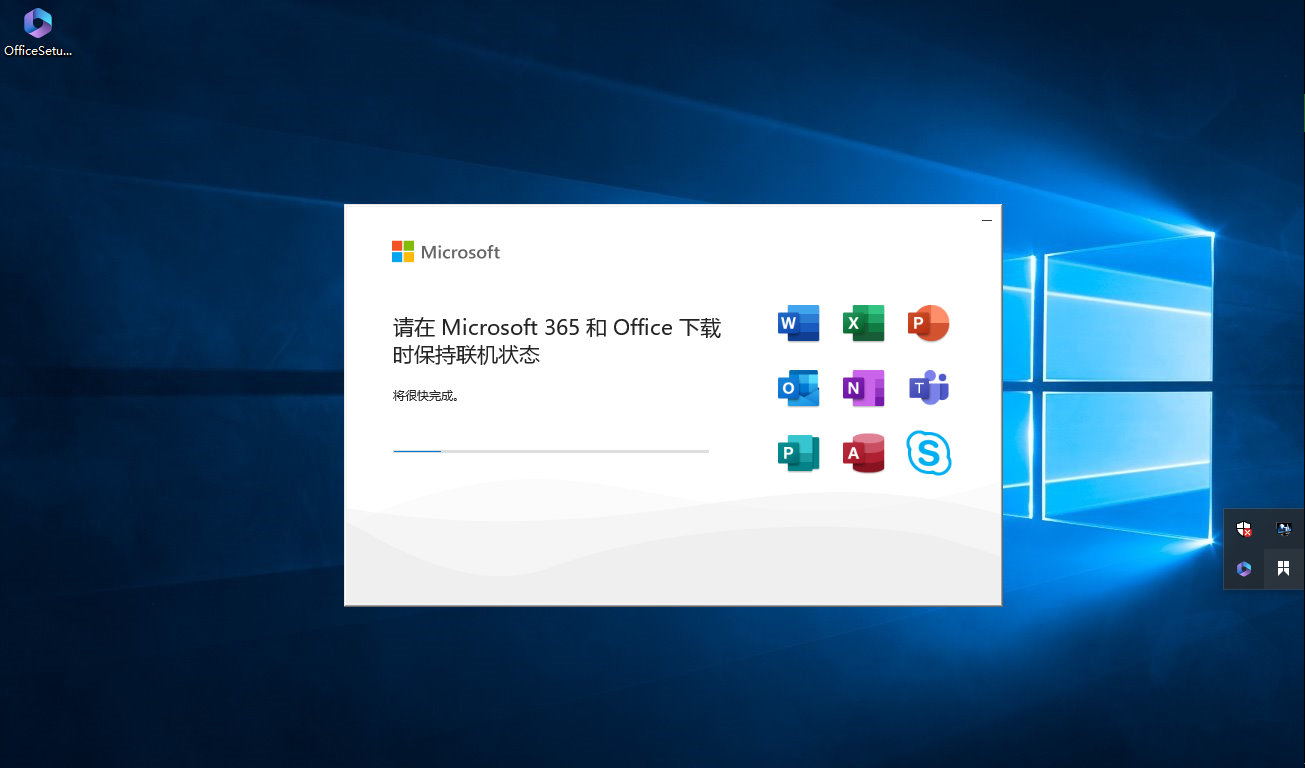Click the Outlook icon

pyautogui.click(x=798, y=388)
